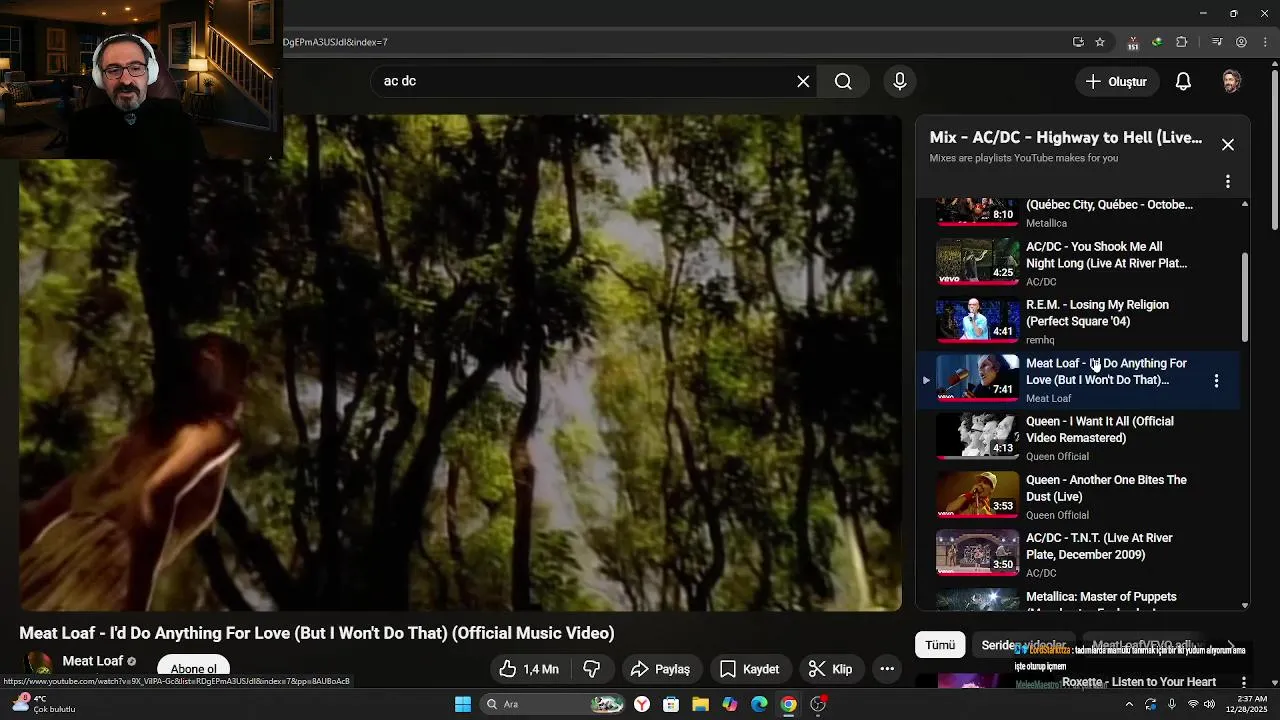Open the green download manager extension
The image size is (1280, 720).
coord(1157,42)
